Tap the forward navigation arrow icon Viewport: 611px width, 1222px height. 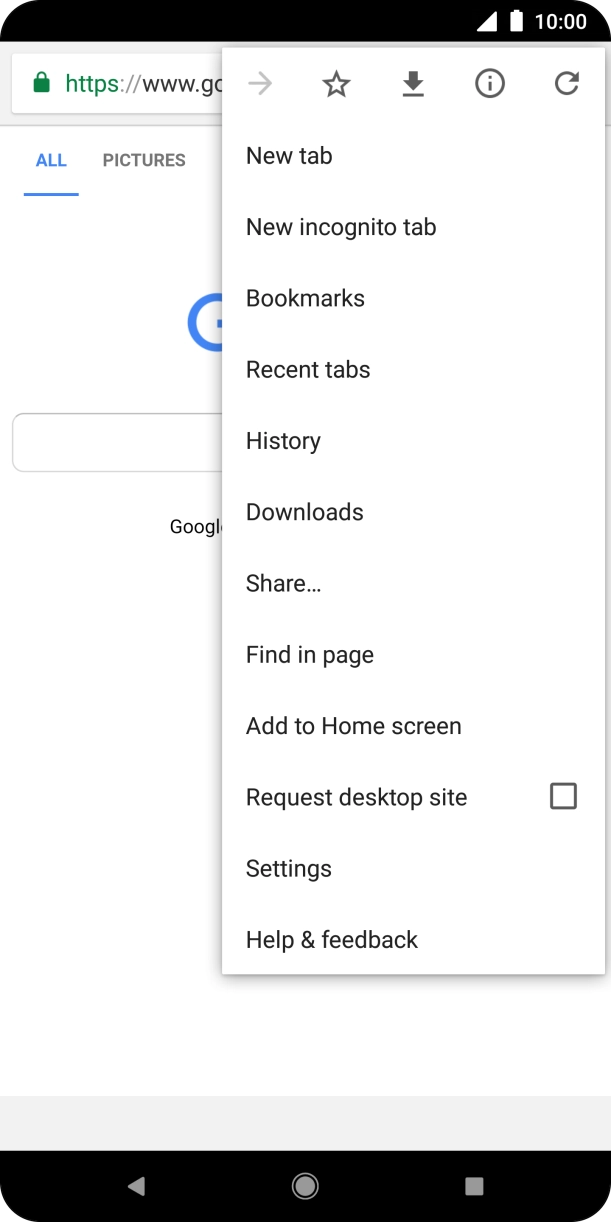tap(260, 84)
